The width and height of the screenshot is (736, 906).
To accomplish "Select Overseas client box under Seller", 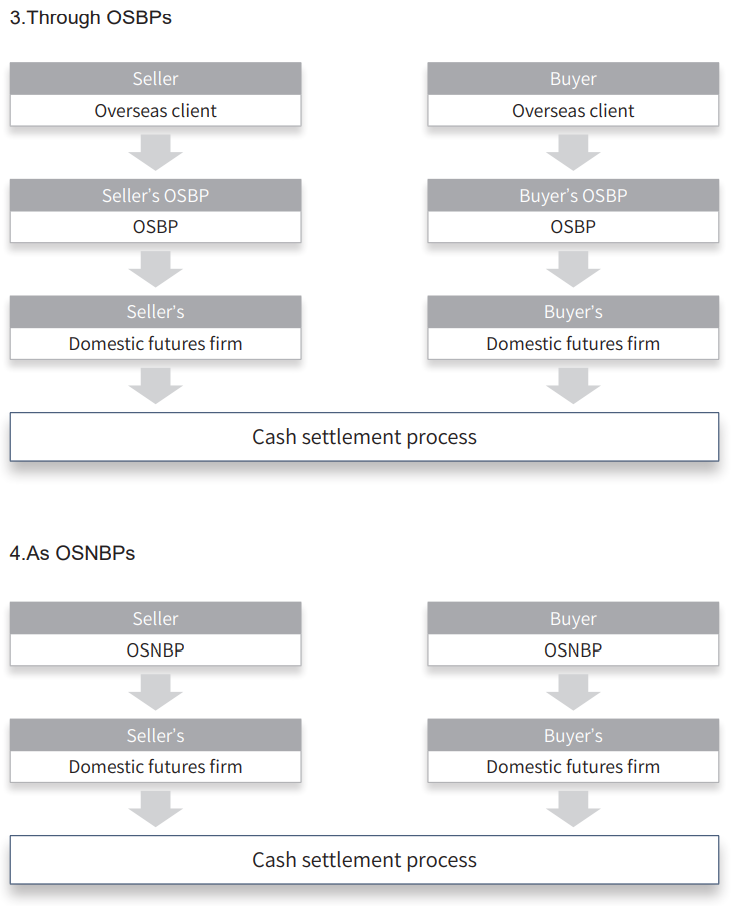I will (x=155, y=111).
